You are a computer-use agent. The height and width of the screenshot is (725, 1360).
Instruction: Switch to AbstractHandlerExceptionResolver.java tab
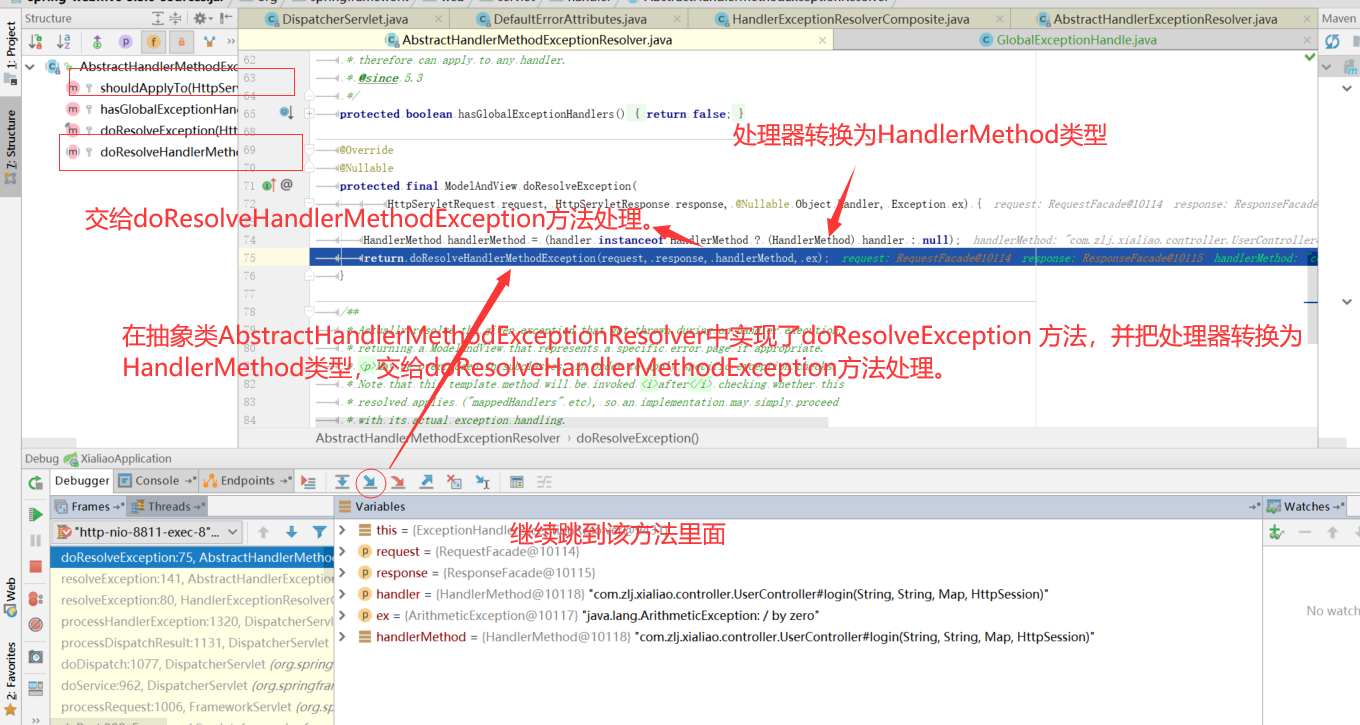pos(1165,19)
